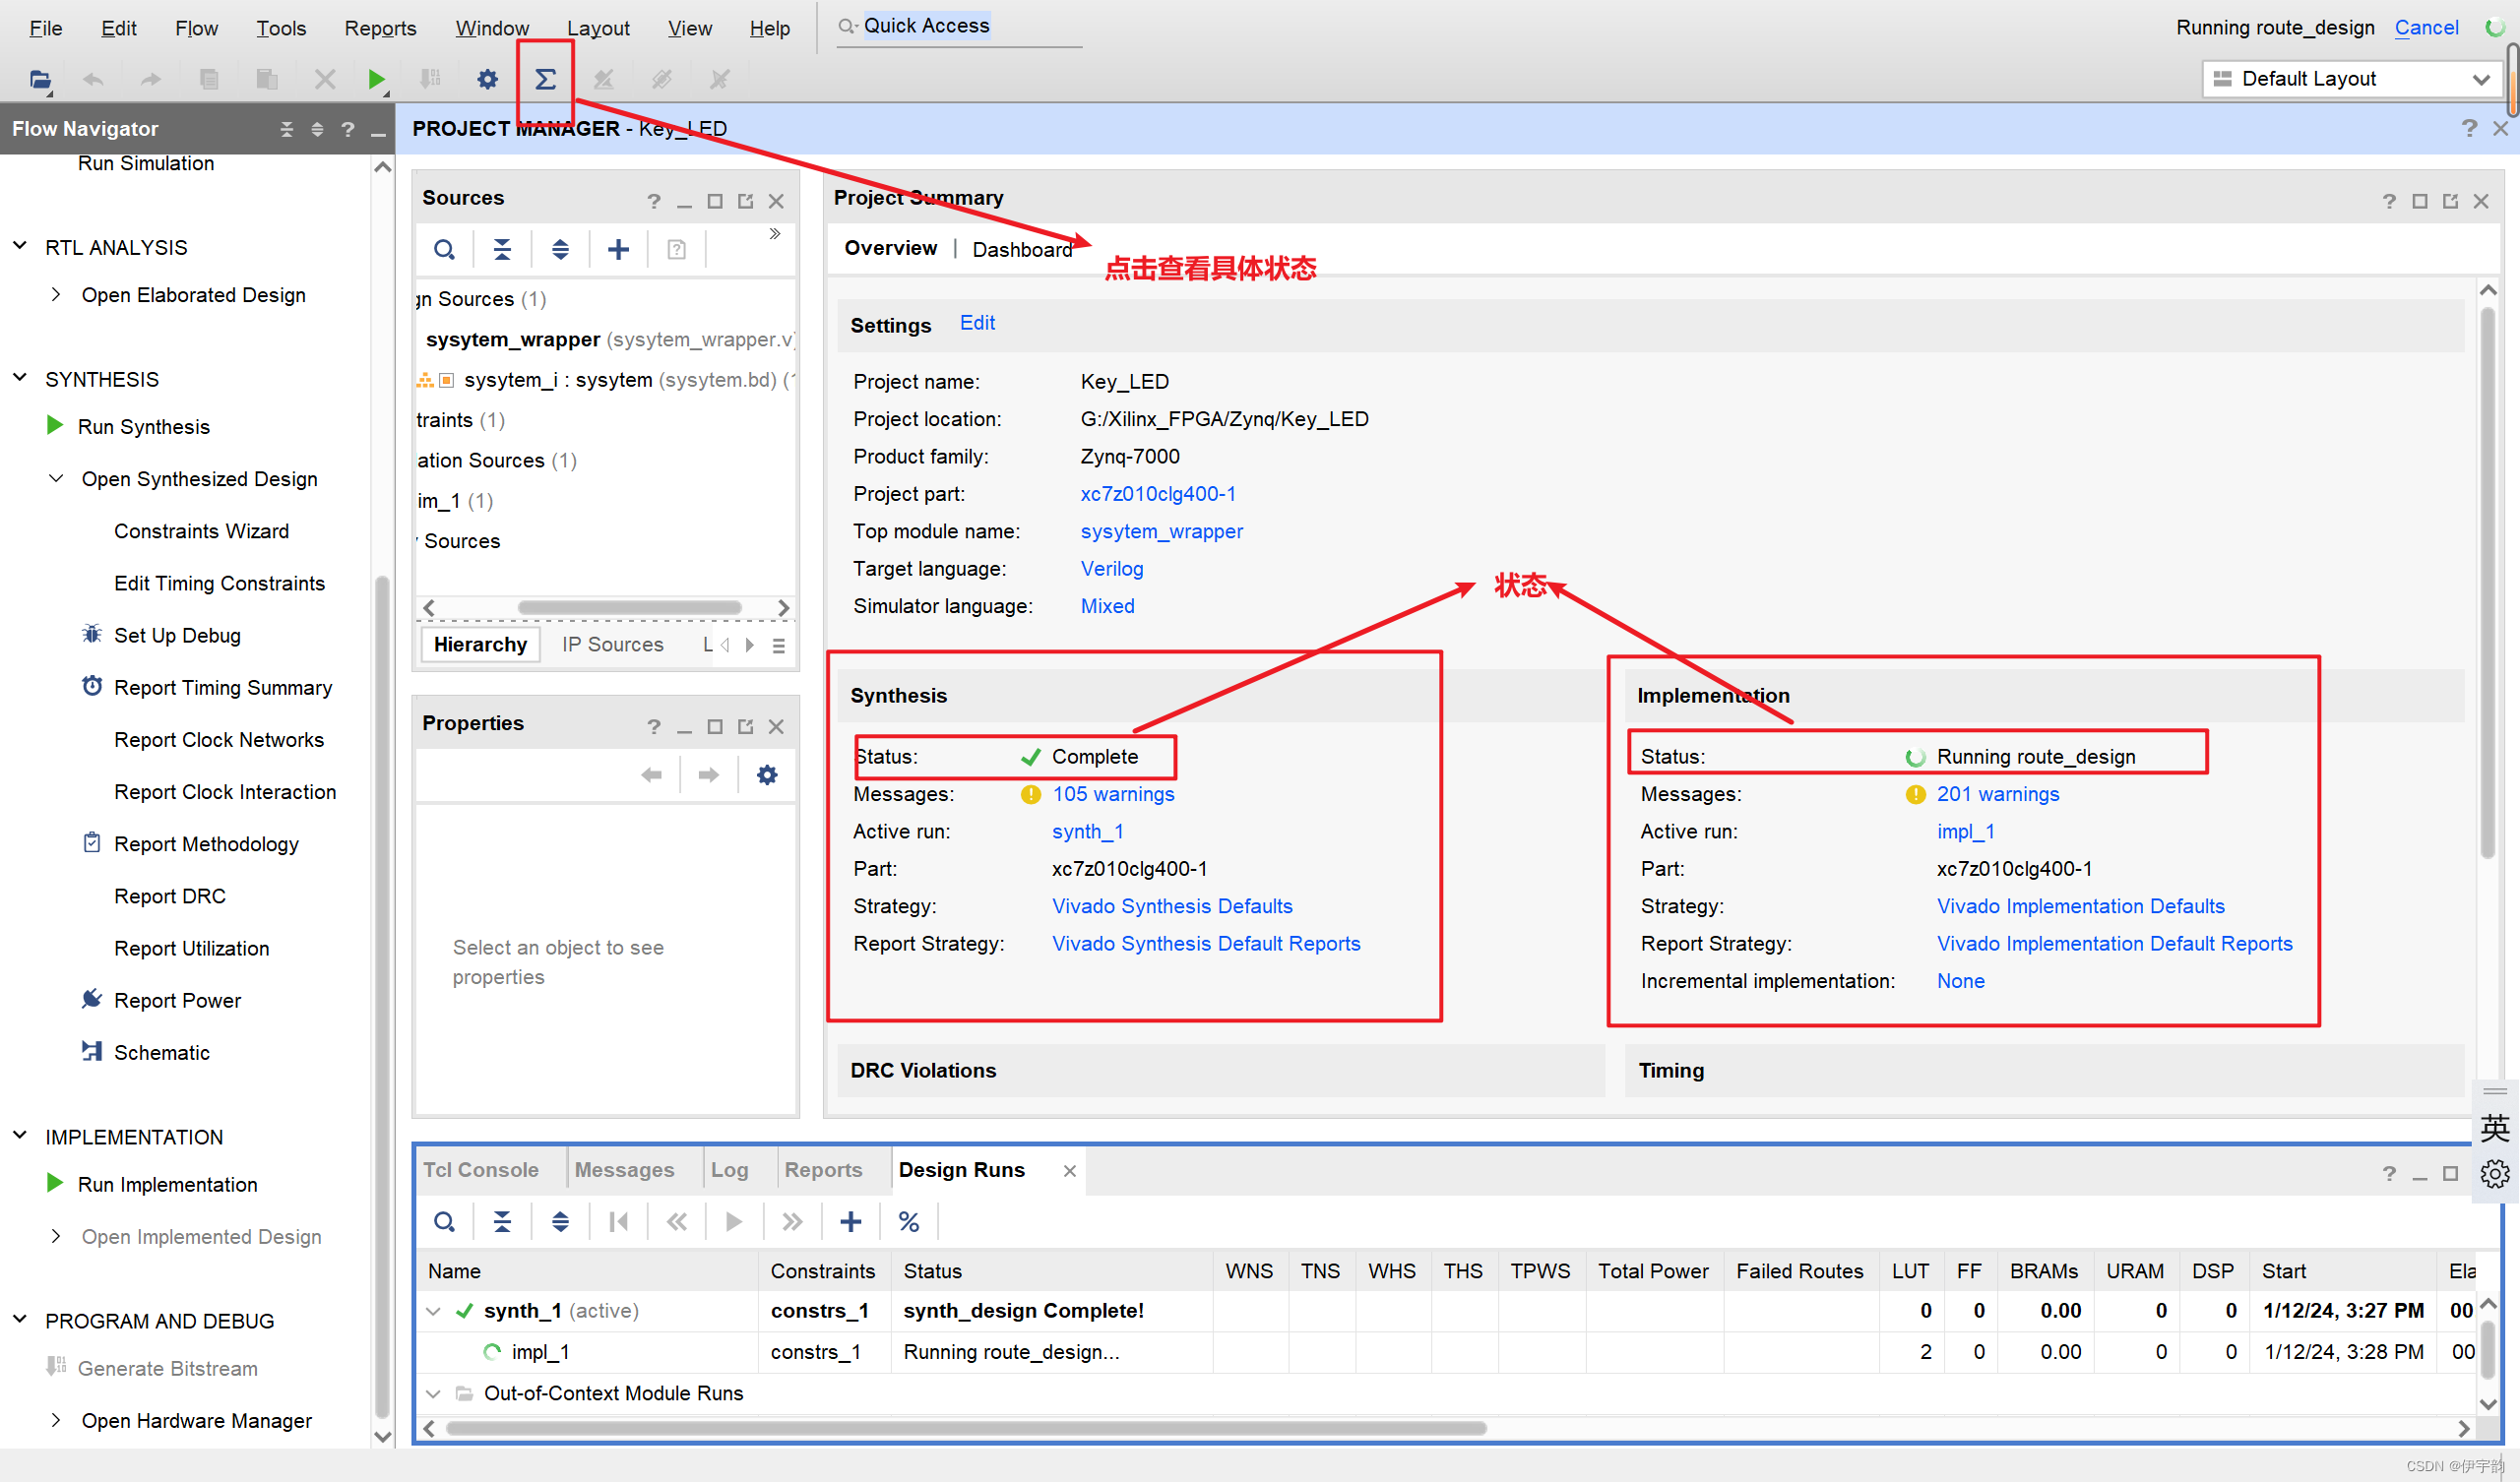Expand Out-of-Context Module Runs

tap(433, 1393)
